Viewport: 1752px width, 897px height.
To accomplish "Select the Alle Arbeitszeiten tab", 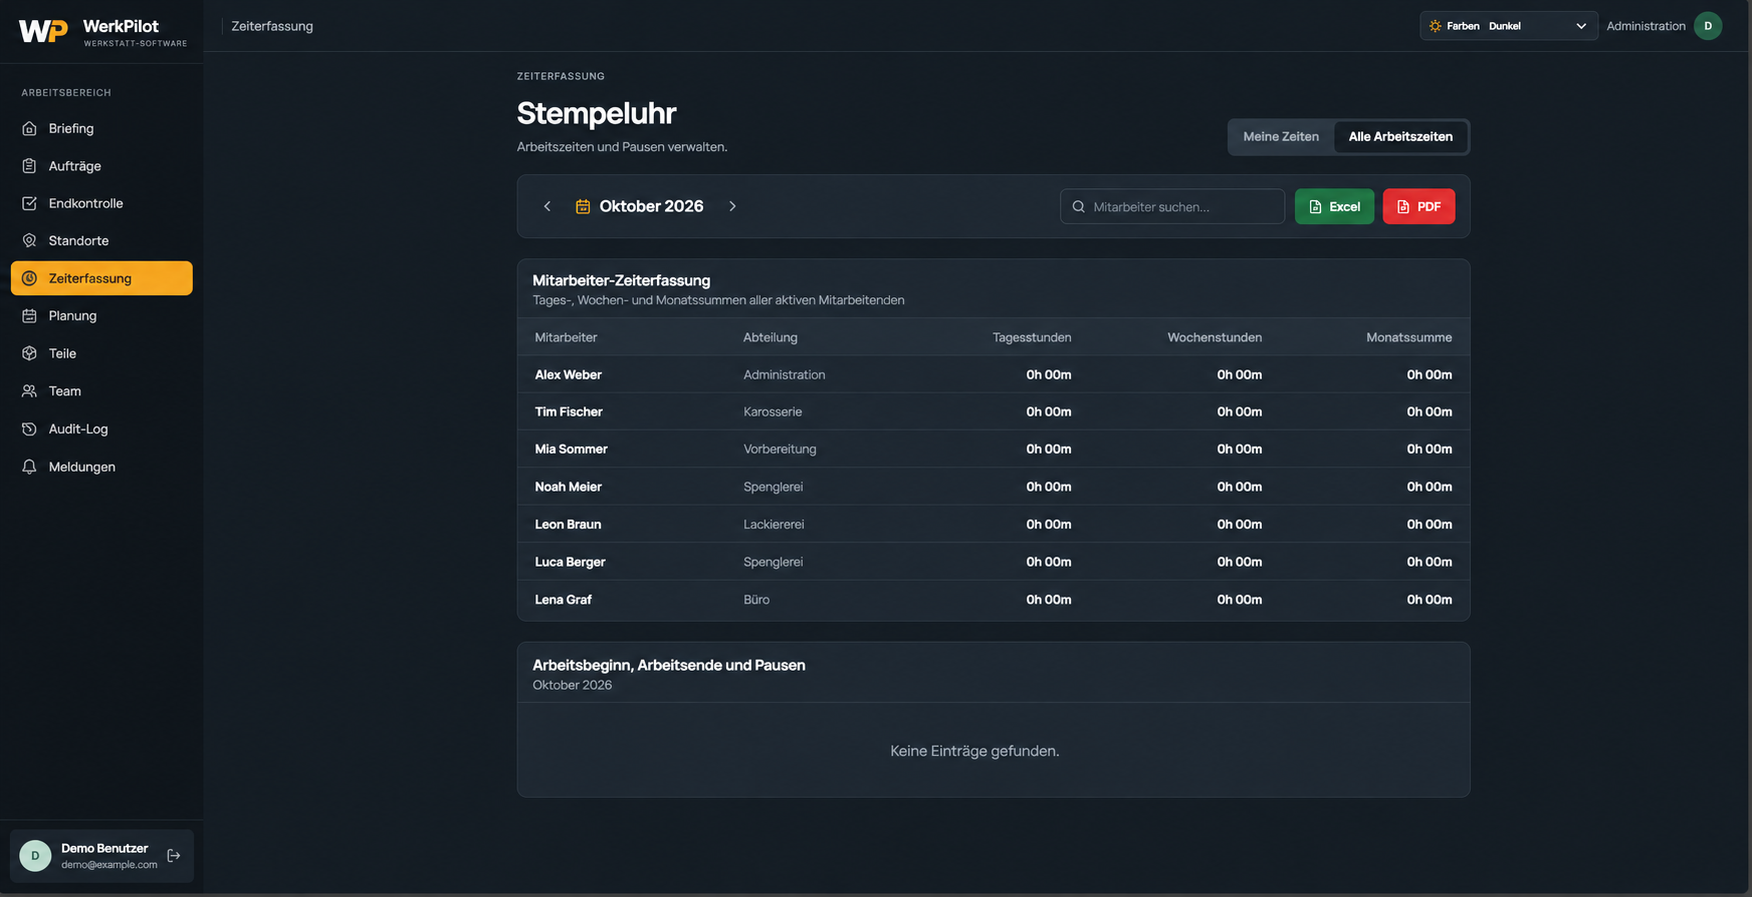I will click(x=1400, y=137).
